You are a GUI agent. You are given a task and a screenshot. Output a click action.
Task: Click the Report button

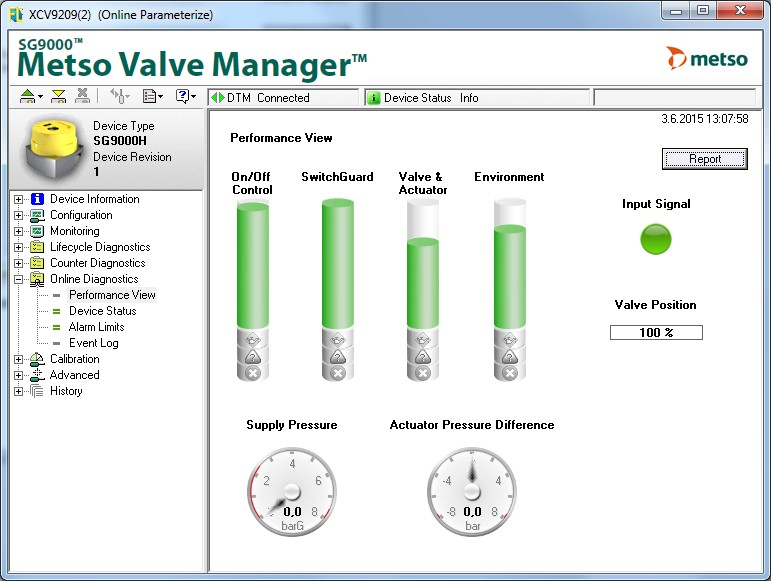coord(705,159)
